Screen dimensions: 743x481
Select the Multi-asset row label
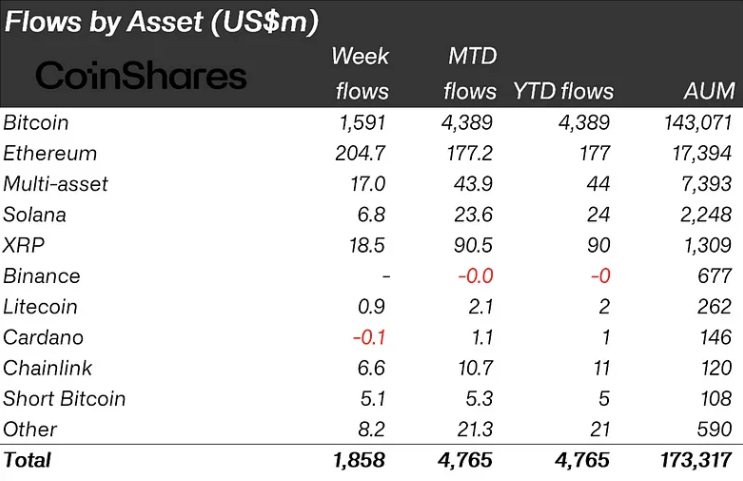[55, 184]
